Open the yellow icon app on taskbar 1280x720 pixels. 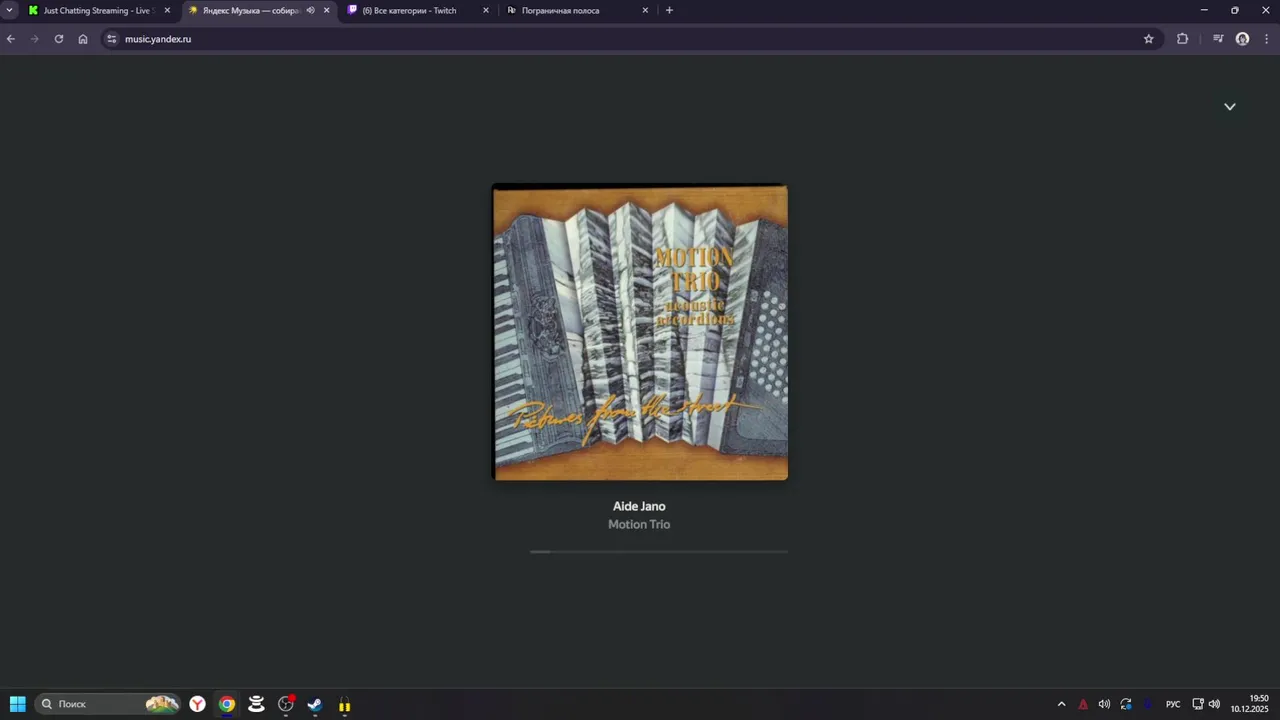[344, 704]
